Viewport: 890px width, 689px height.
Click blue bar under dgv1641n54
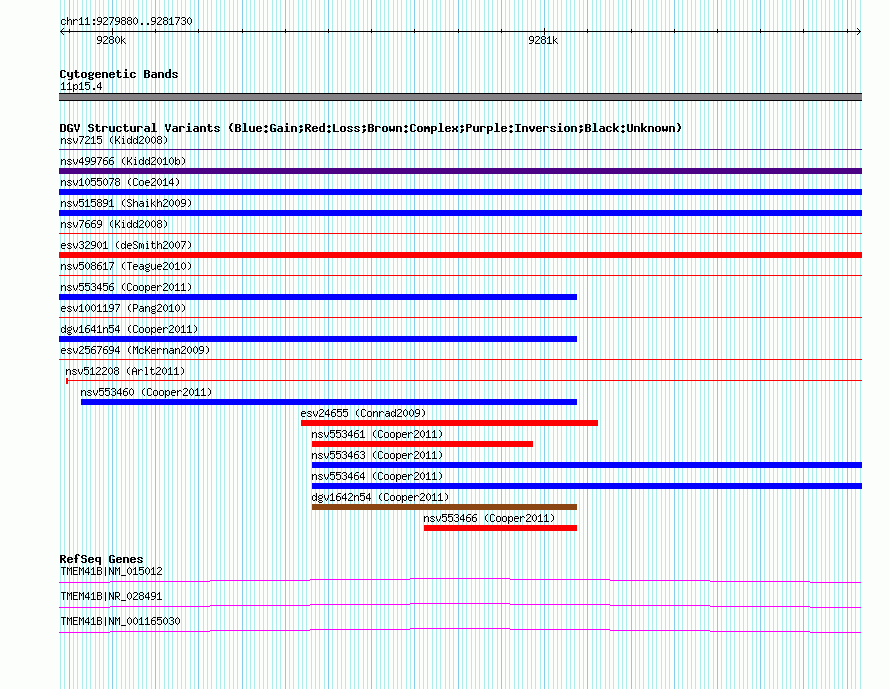coord(318,339)
